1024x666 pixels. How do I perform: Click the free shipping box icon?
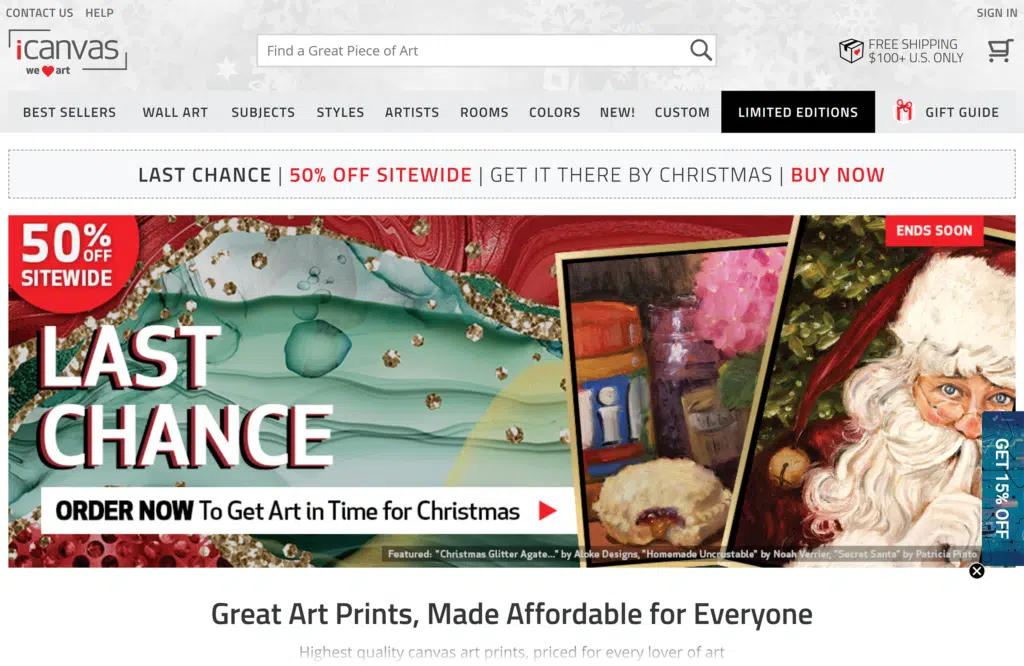851,50
